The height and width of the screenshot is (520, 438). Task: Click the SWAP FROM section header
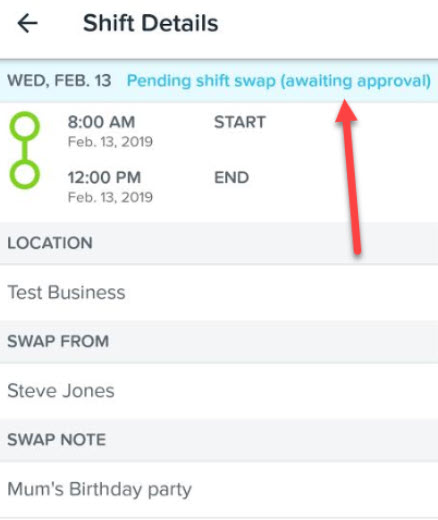[x=219, y=341]
